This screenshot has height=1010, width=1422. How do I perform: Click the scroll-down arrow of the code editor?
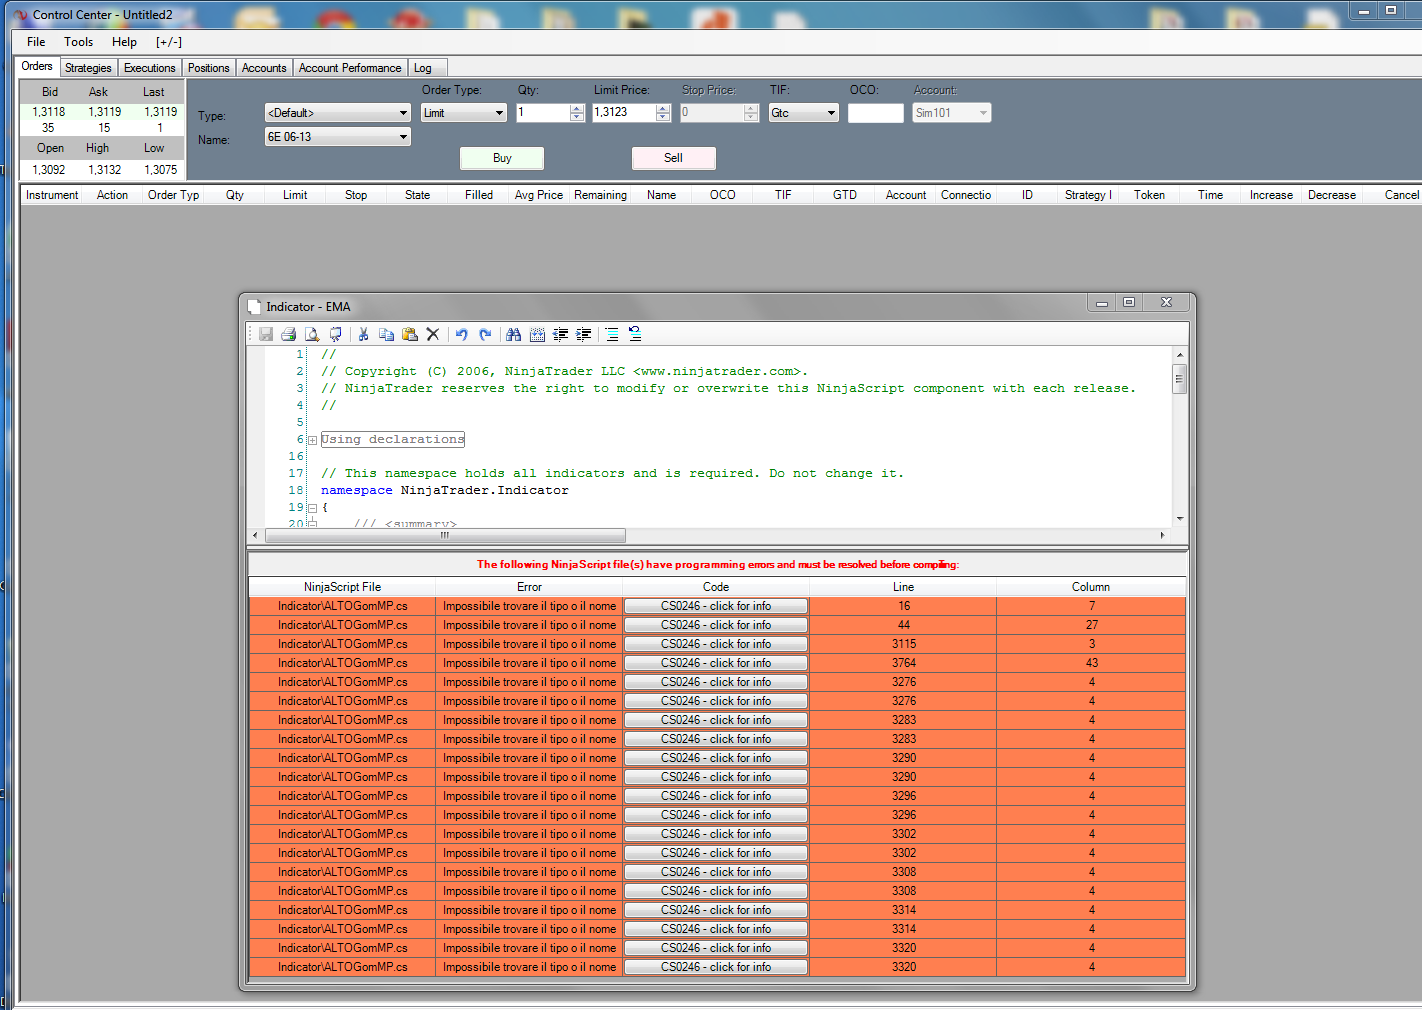click(x=1180, y=518)
